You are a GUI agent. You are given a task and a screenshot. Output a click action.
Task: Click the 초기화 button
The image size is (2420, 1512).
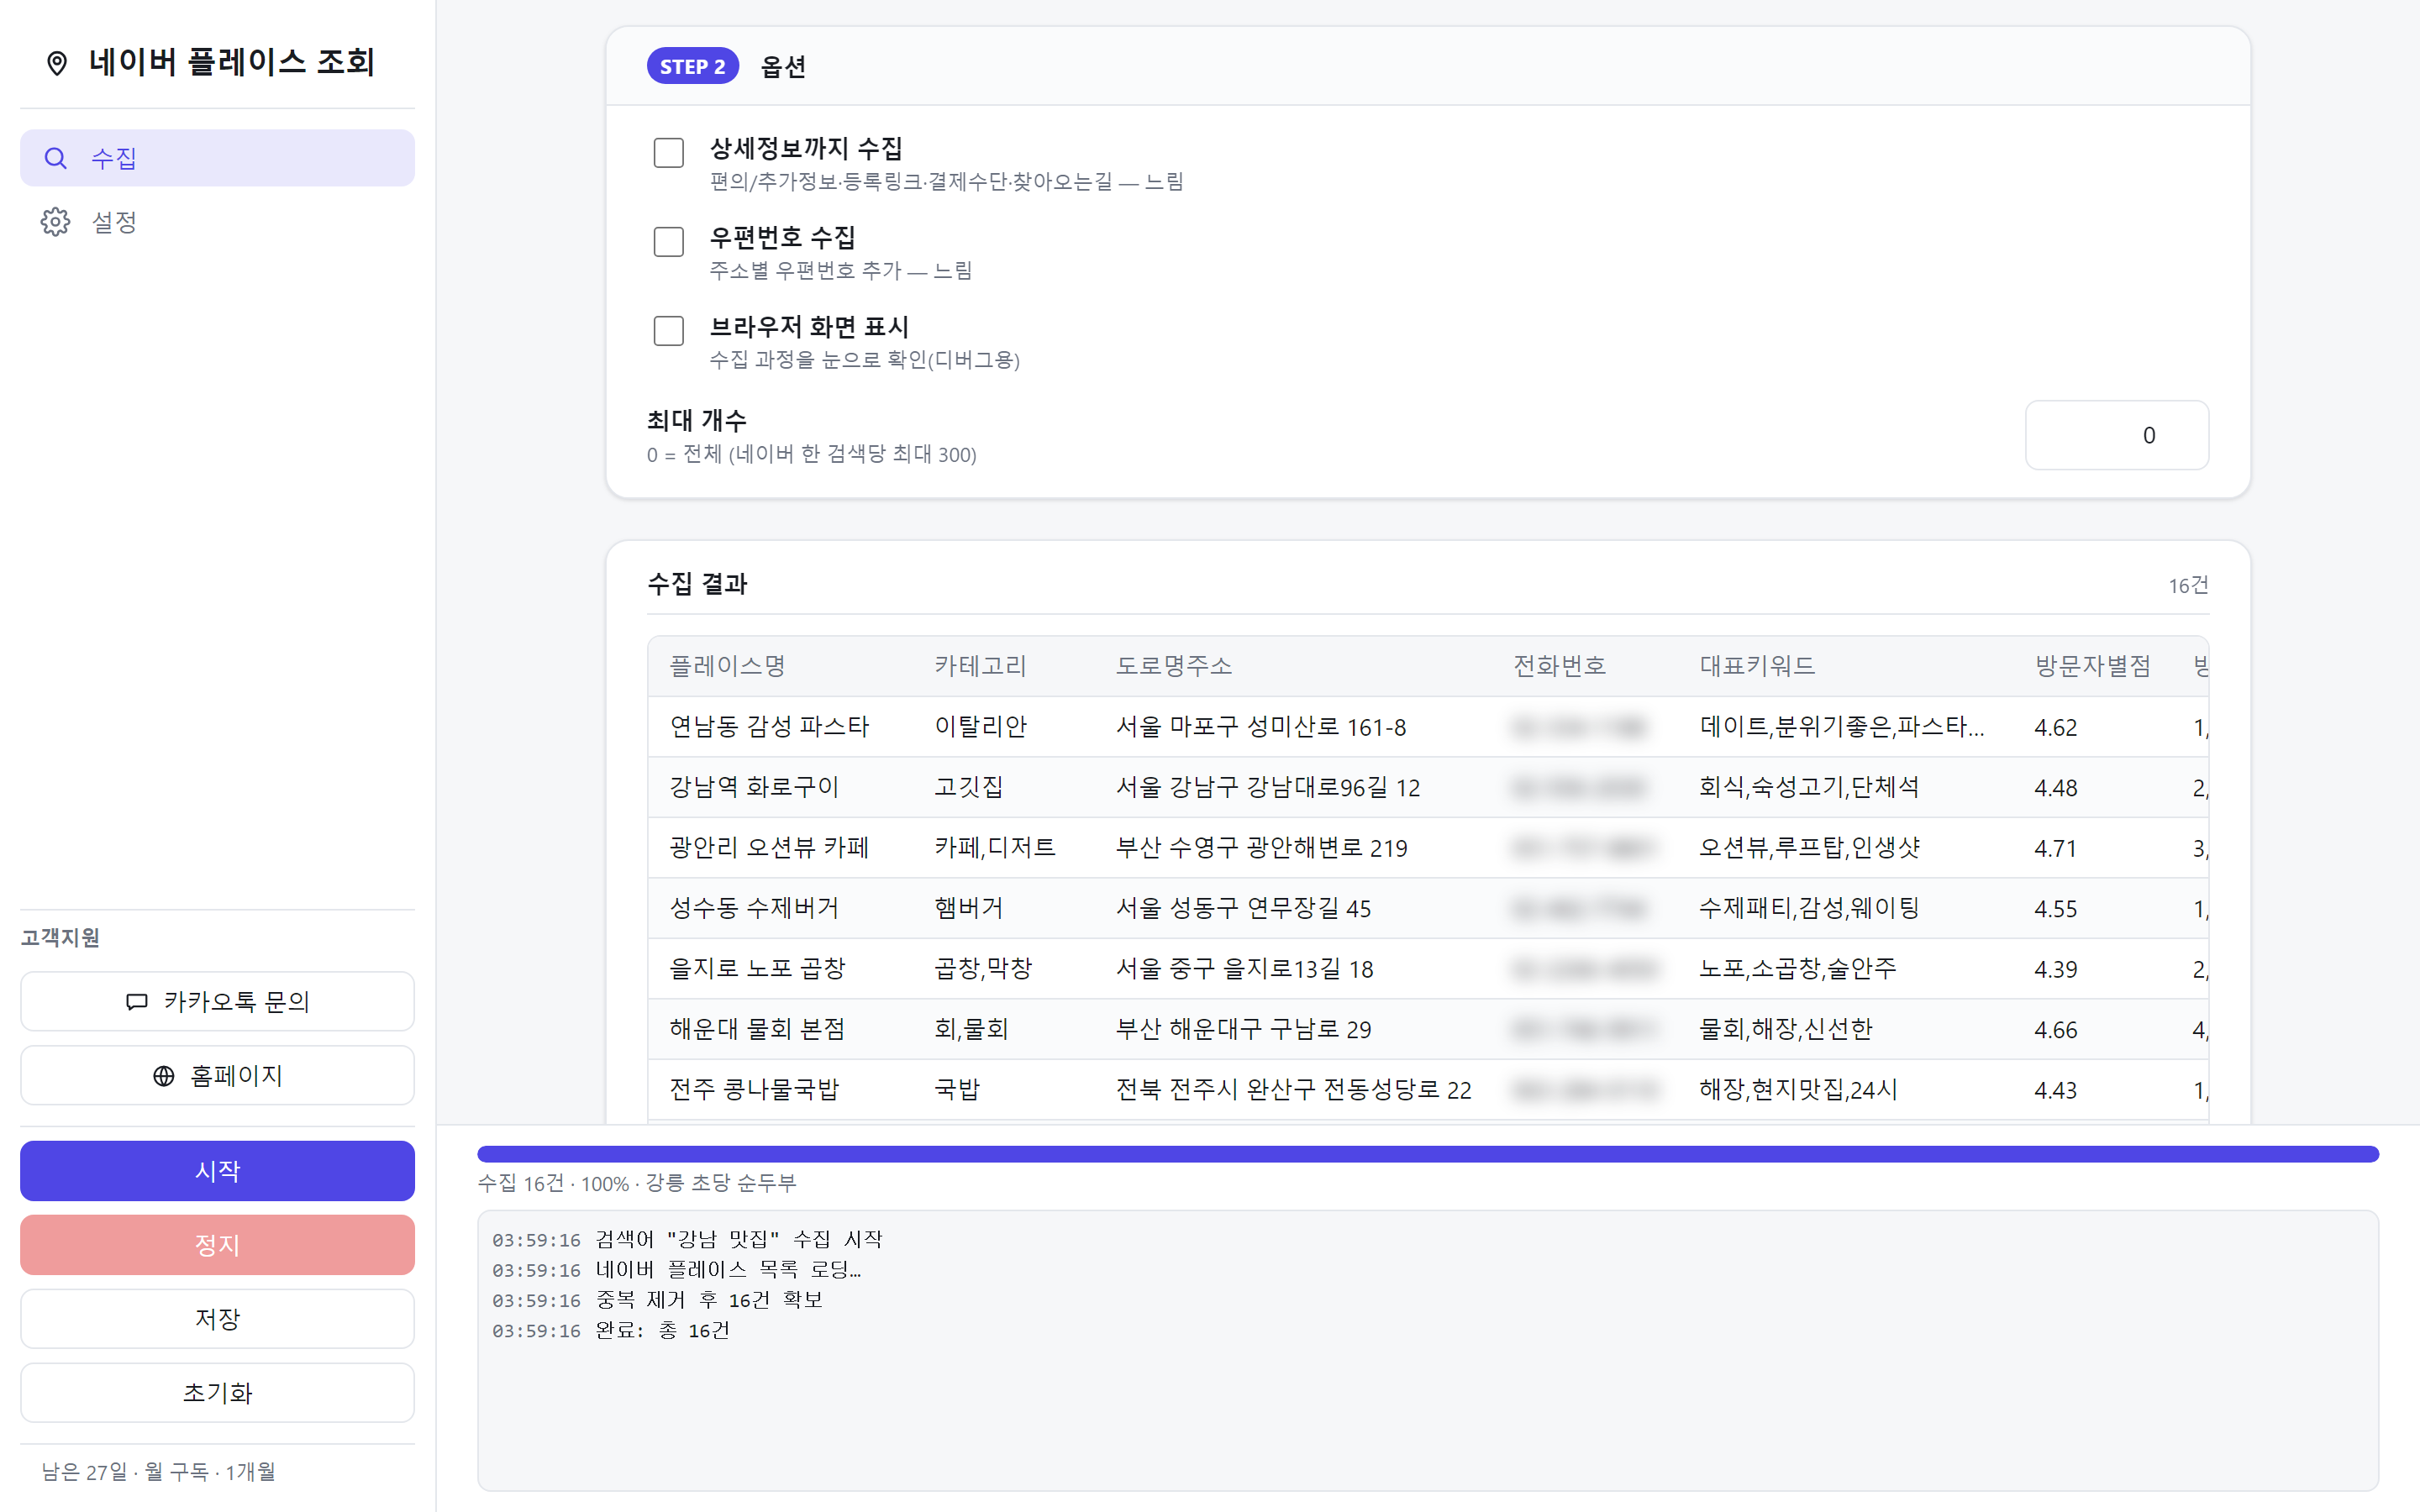(217, 1393)
